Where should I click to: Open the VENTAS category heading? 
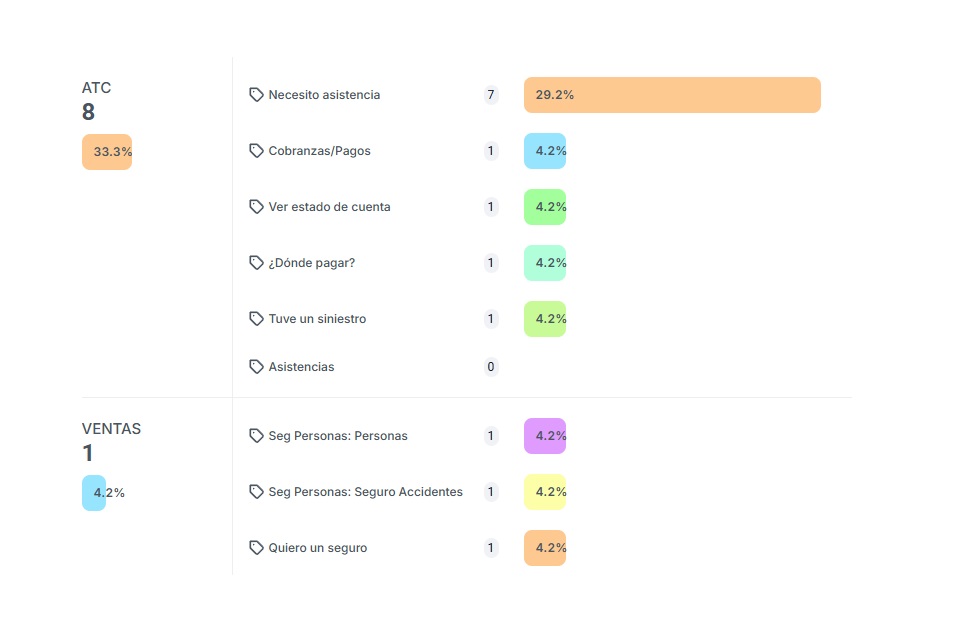(111, 429)
